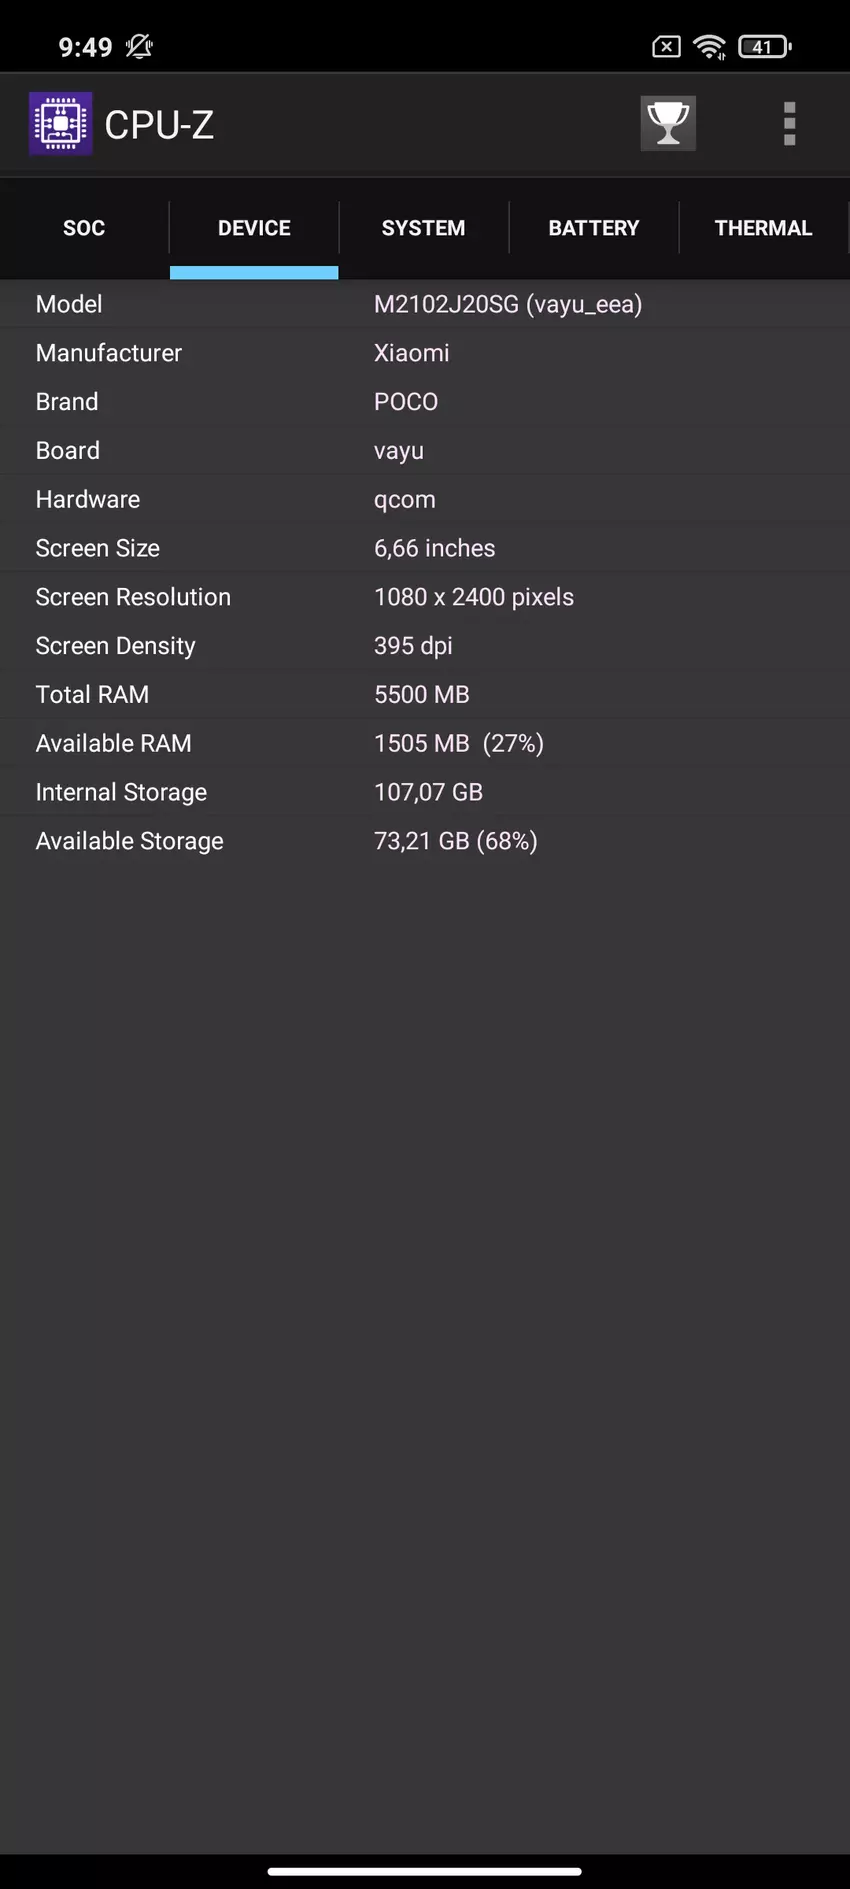Screen dimensions: 850x1889
Task: Open the trophy benchmark ranking icon
Action: (668, 124)
